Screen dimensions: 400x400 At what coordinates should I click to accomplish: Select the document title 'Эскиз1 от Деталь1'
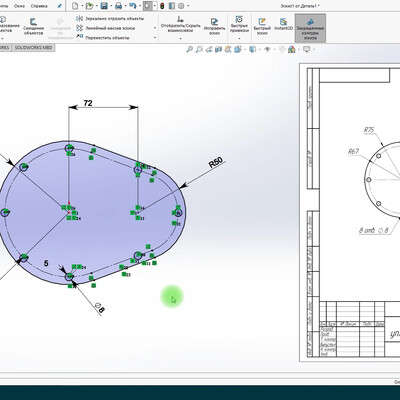(298, 6)
